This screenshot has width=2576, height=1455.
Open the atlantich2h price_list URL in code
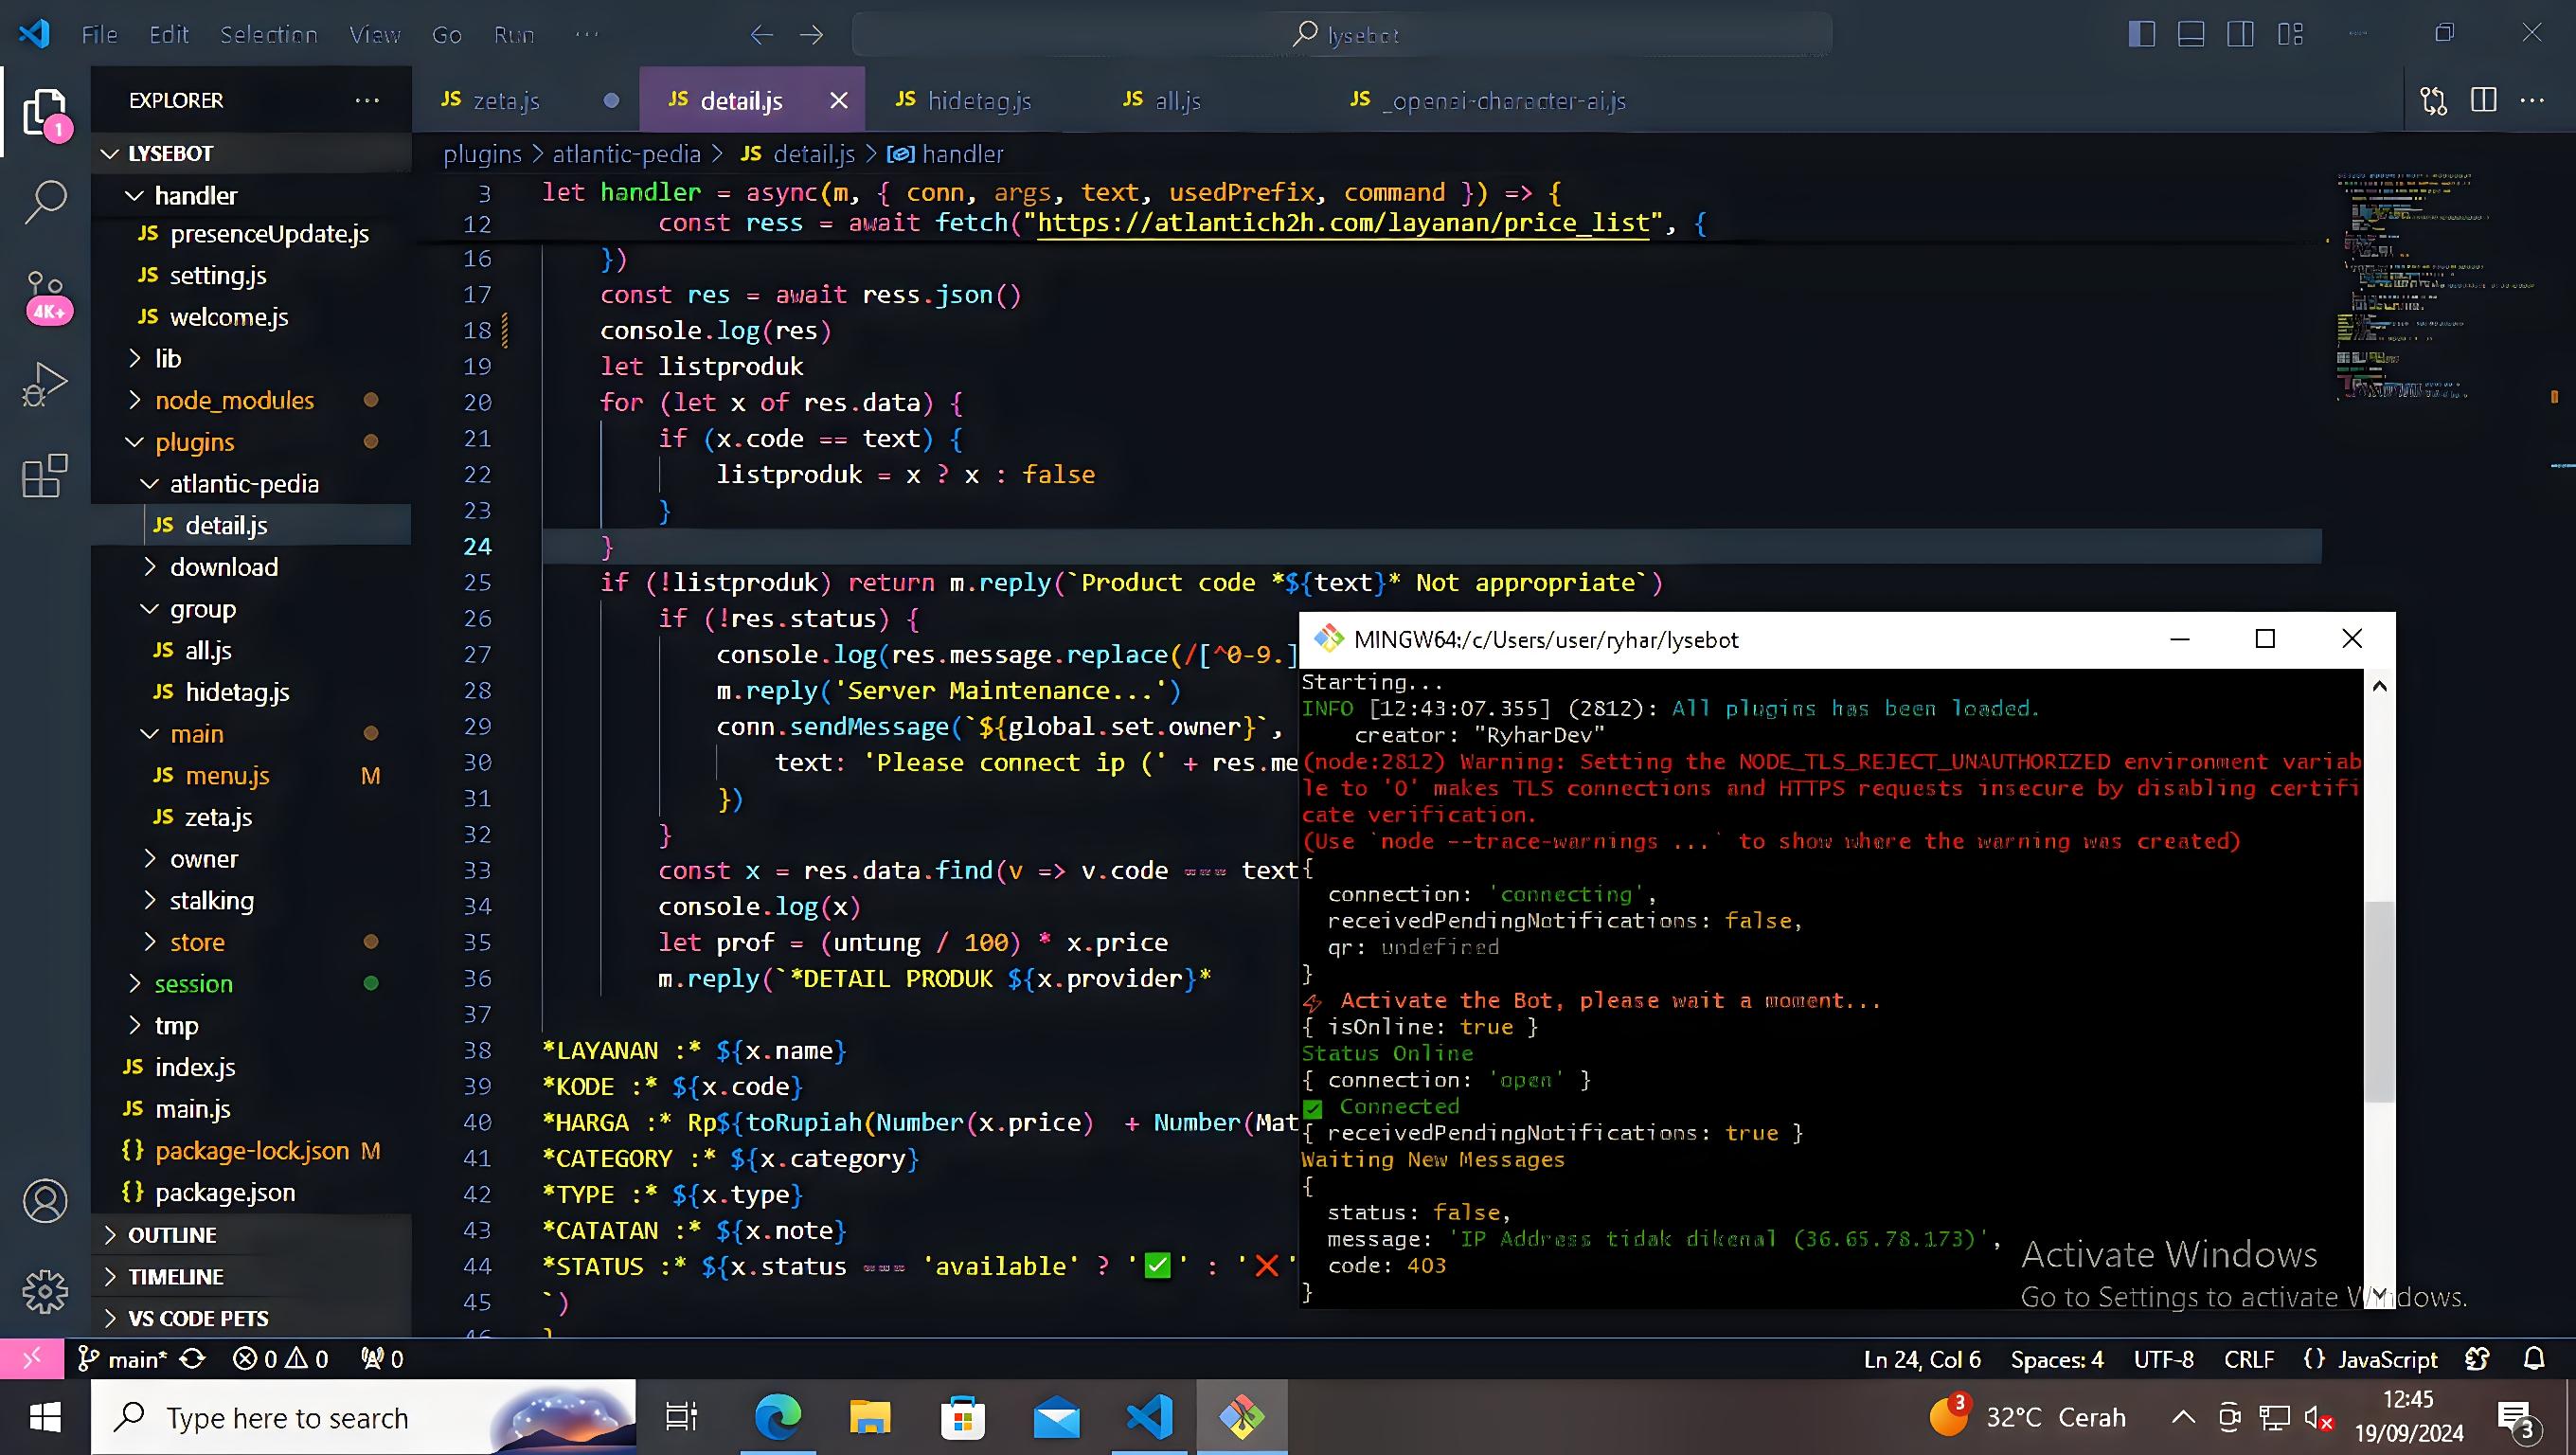(1343, 223)
